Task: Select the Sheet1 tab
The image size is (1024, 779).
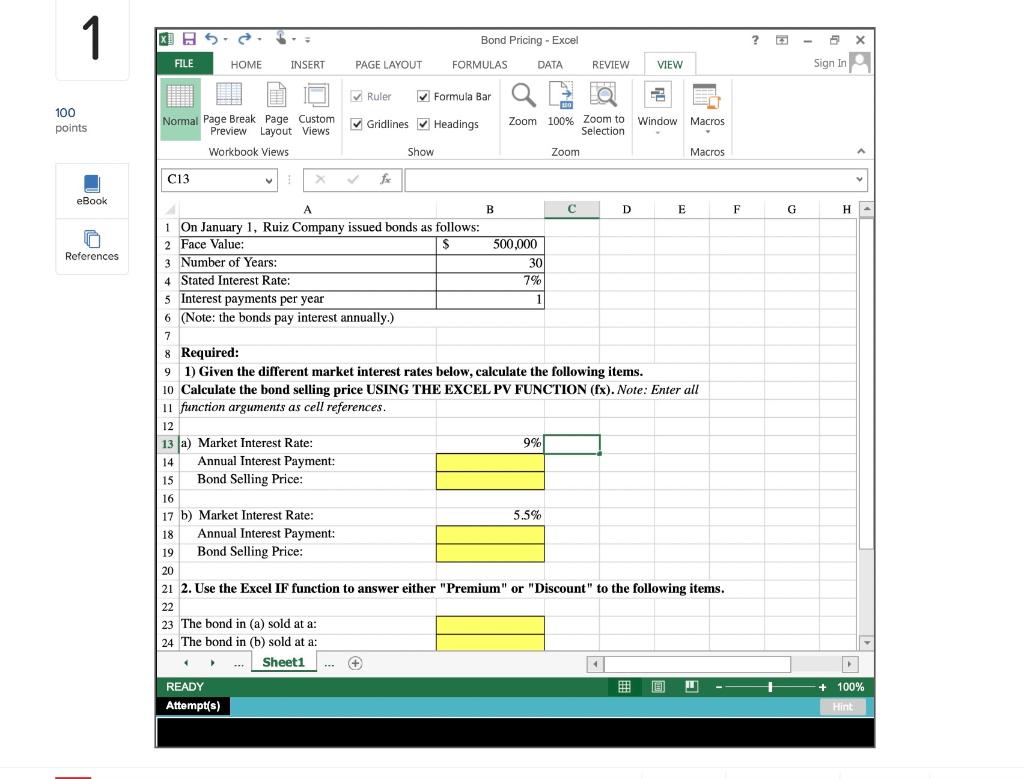Action: [x=283, y=661]
